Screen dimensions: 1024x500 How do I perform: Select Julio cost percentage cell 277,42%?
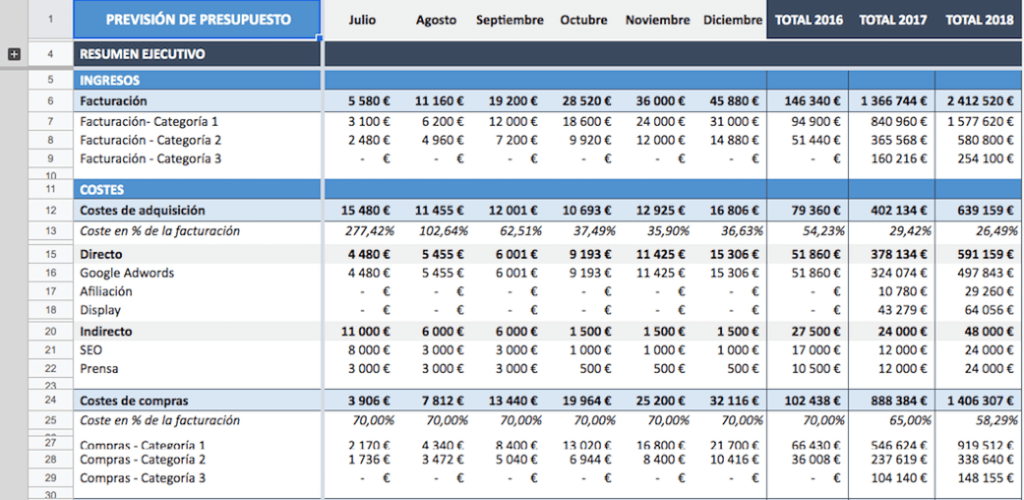pyautogui.click(x=369, y=231)
